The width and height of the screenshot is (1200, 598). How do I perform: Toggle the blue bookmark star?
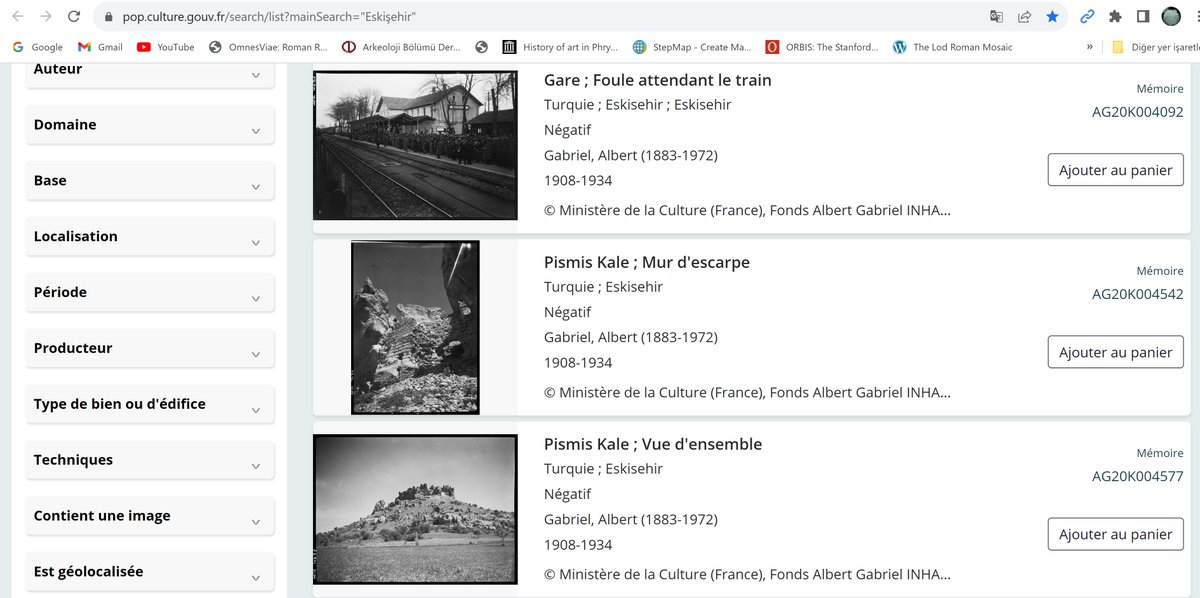click(1052, 17)
